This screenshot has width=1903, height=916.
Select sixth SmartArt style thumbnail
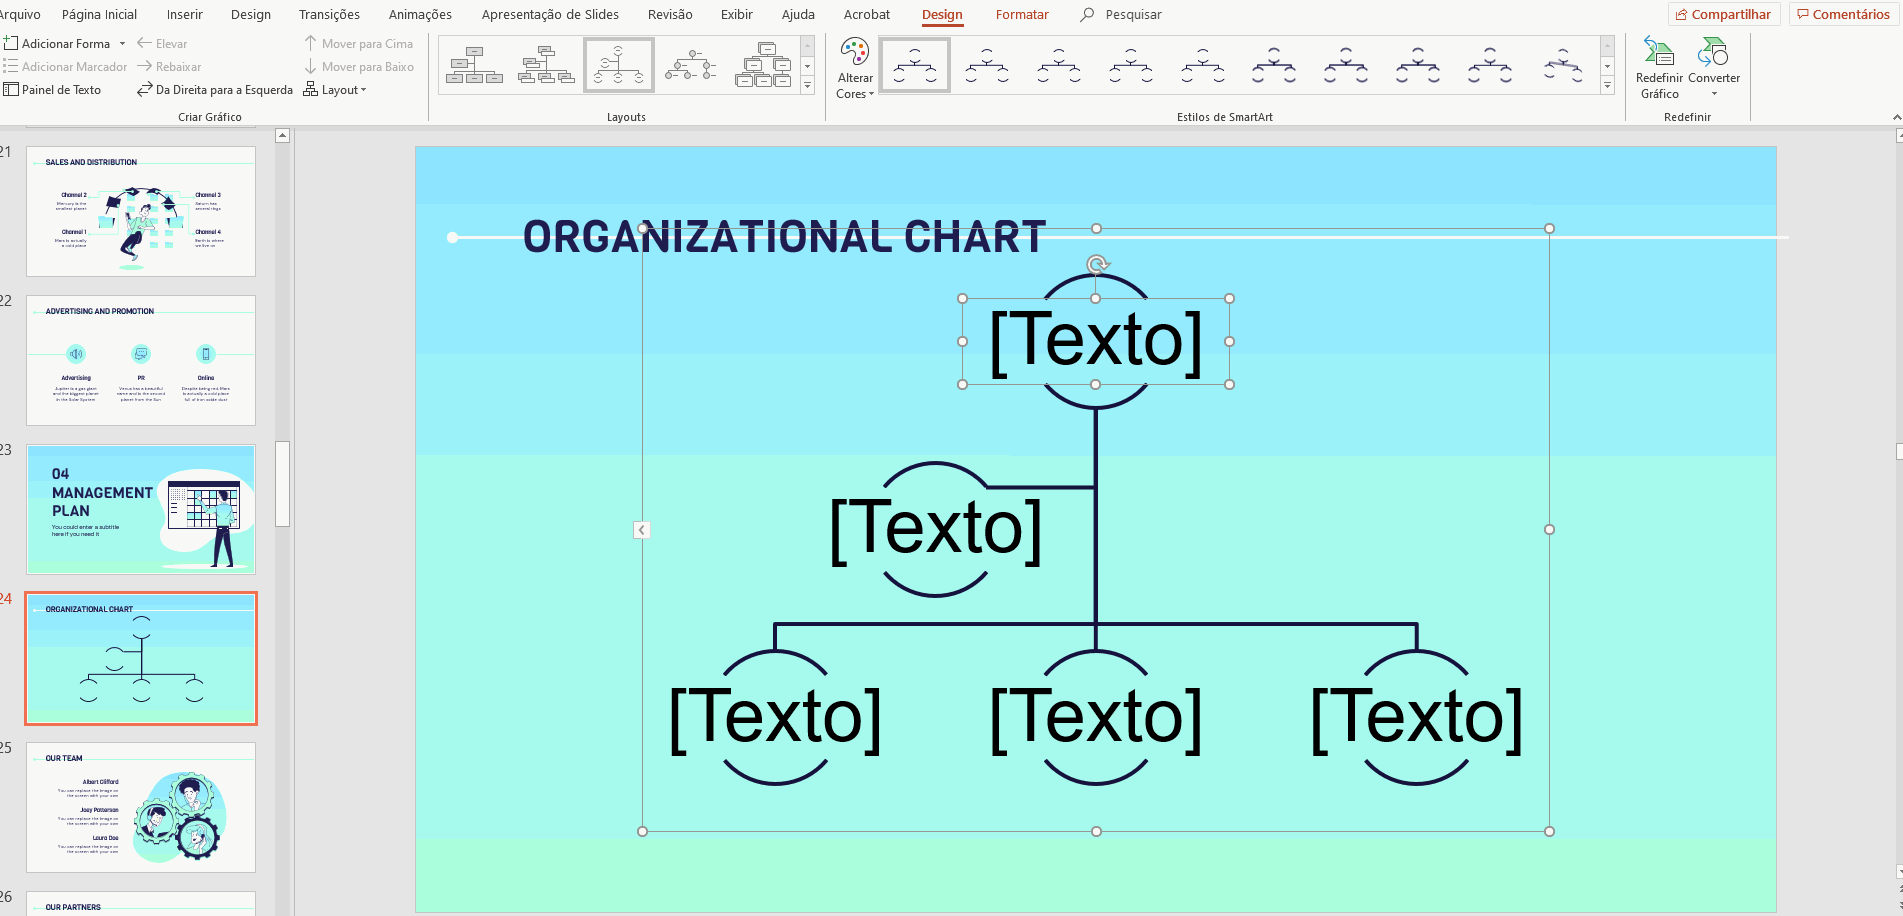pyautogui.click(x=1274, y=65)
